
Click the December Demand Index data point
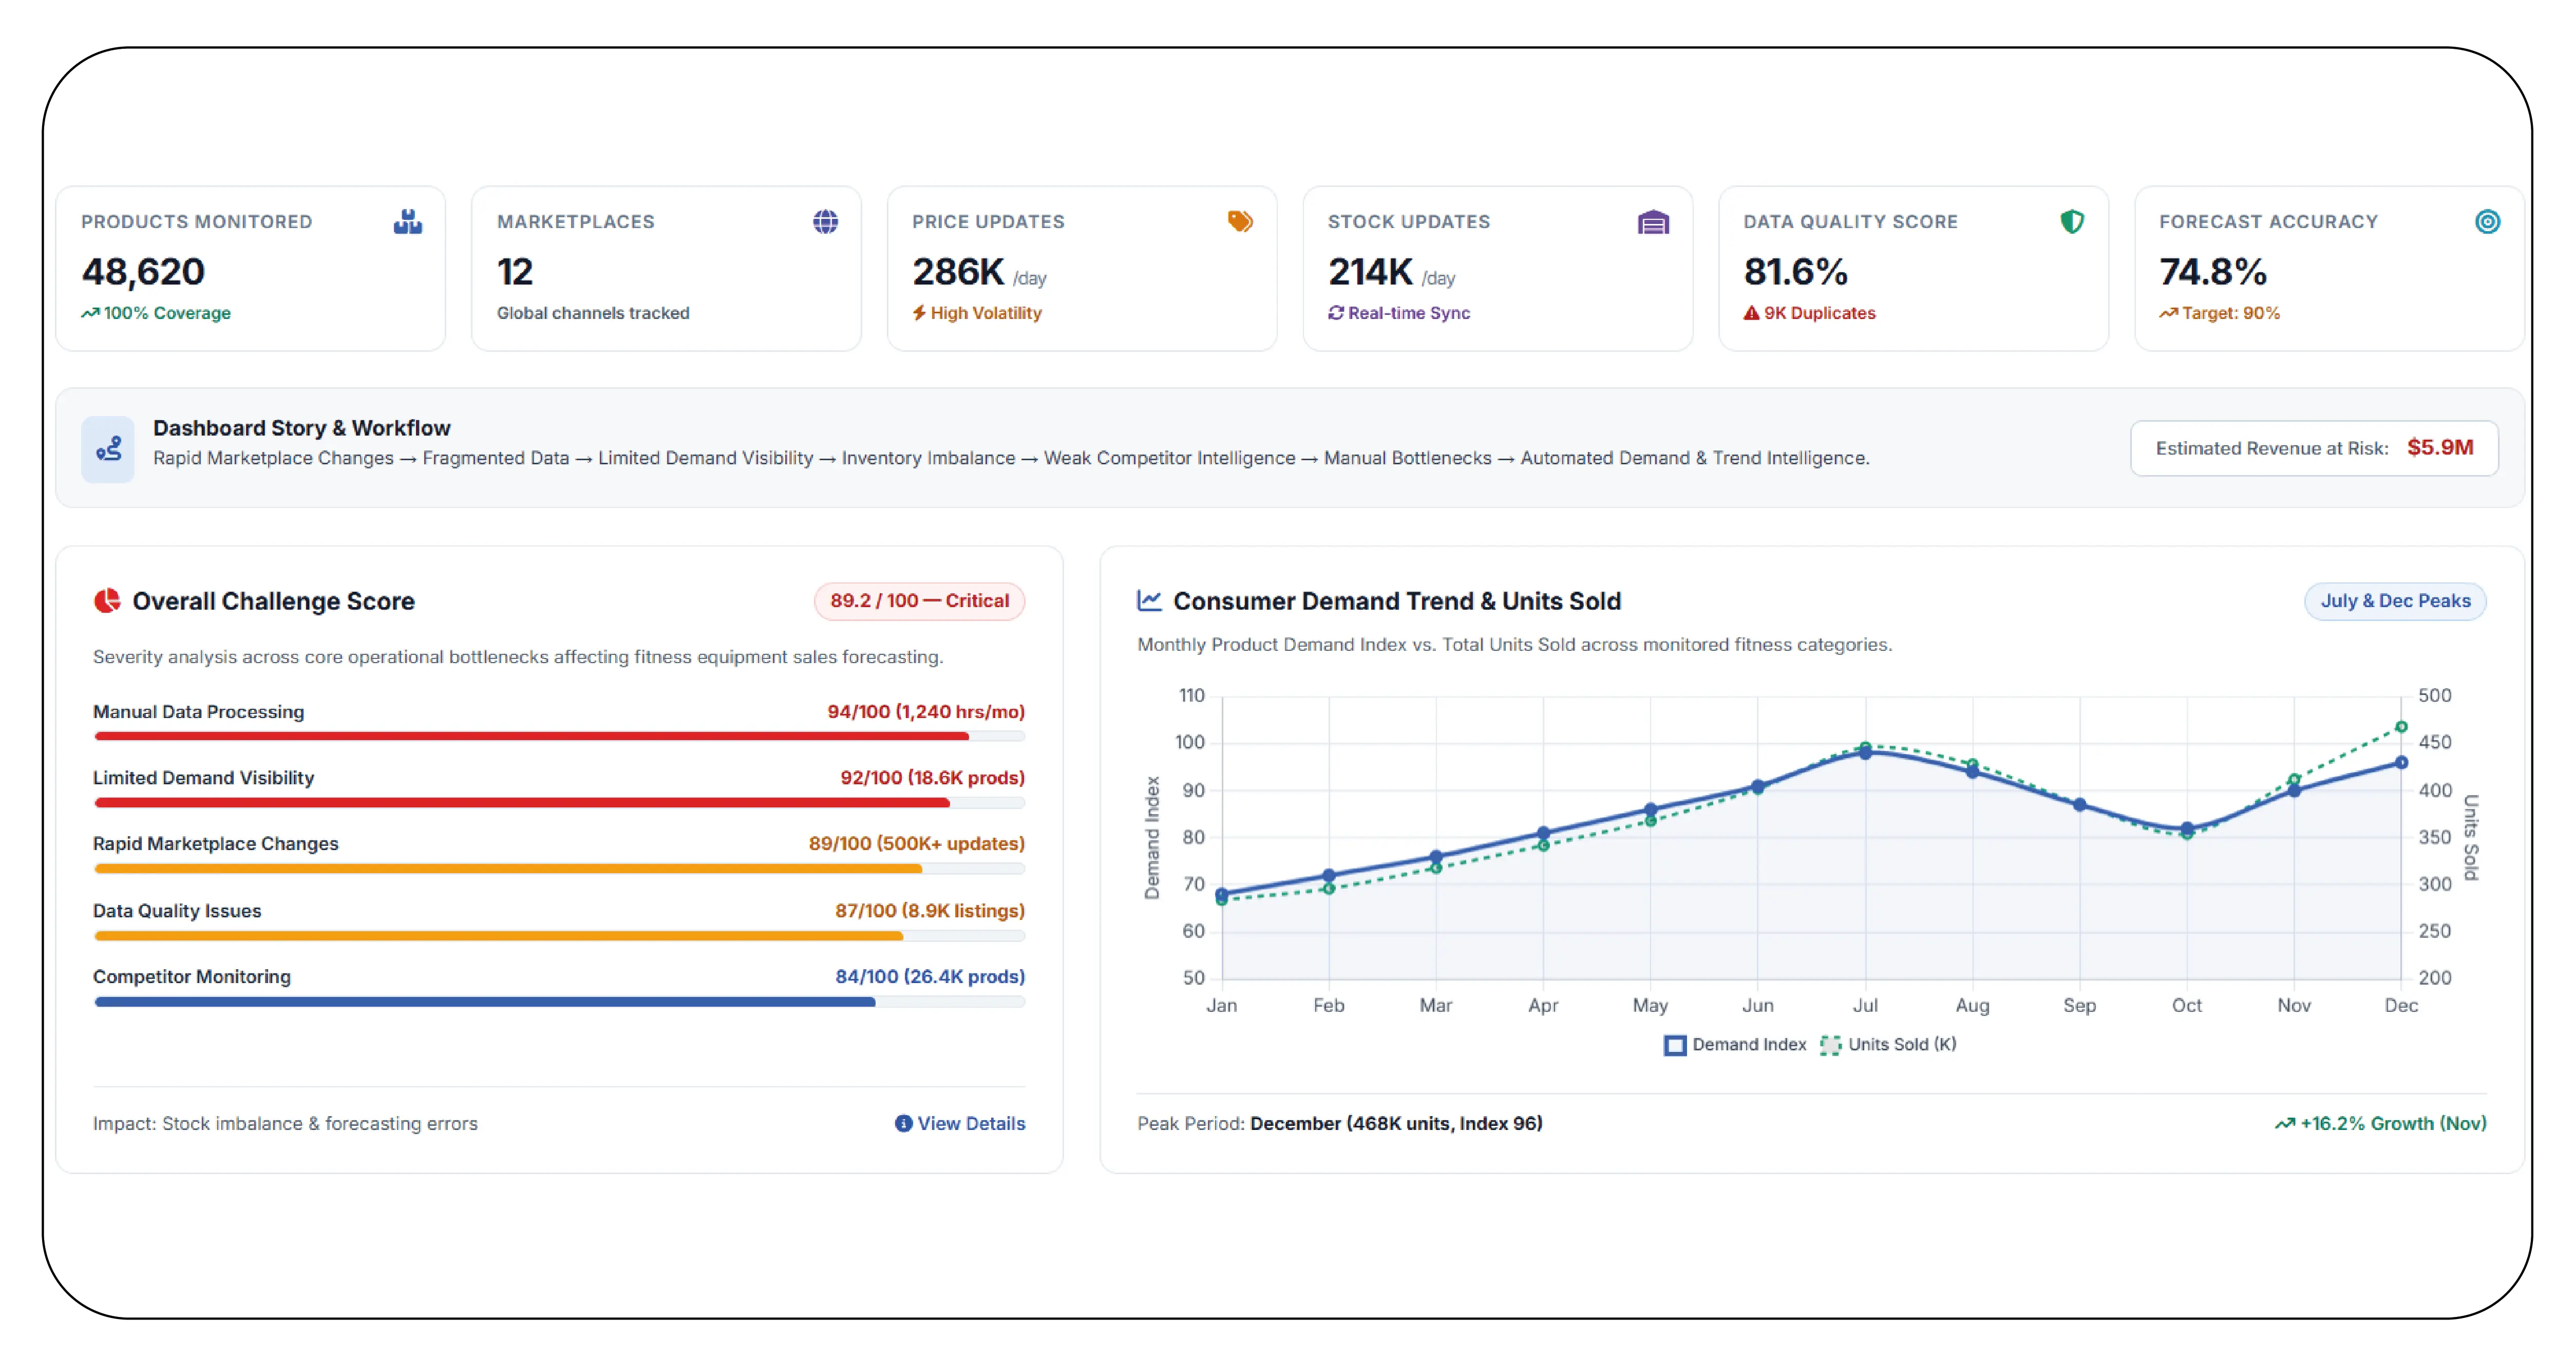[x=2400, y=763]
